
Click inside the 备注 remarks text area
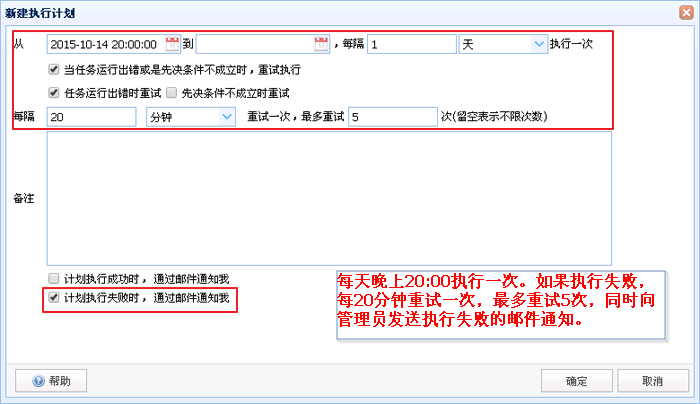coord(329,199)
